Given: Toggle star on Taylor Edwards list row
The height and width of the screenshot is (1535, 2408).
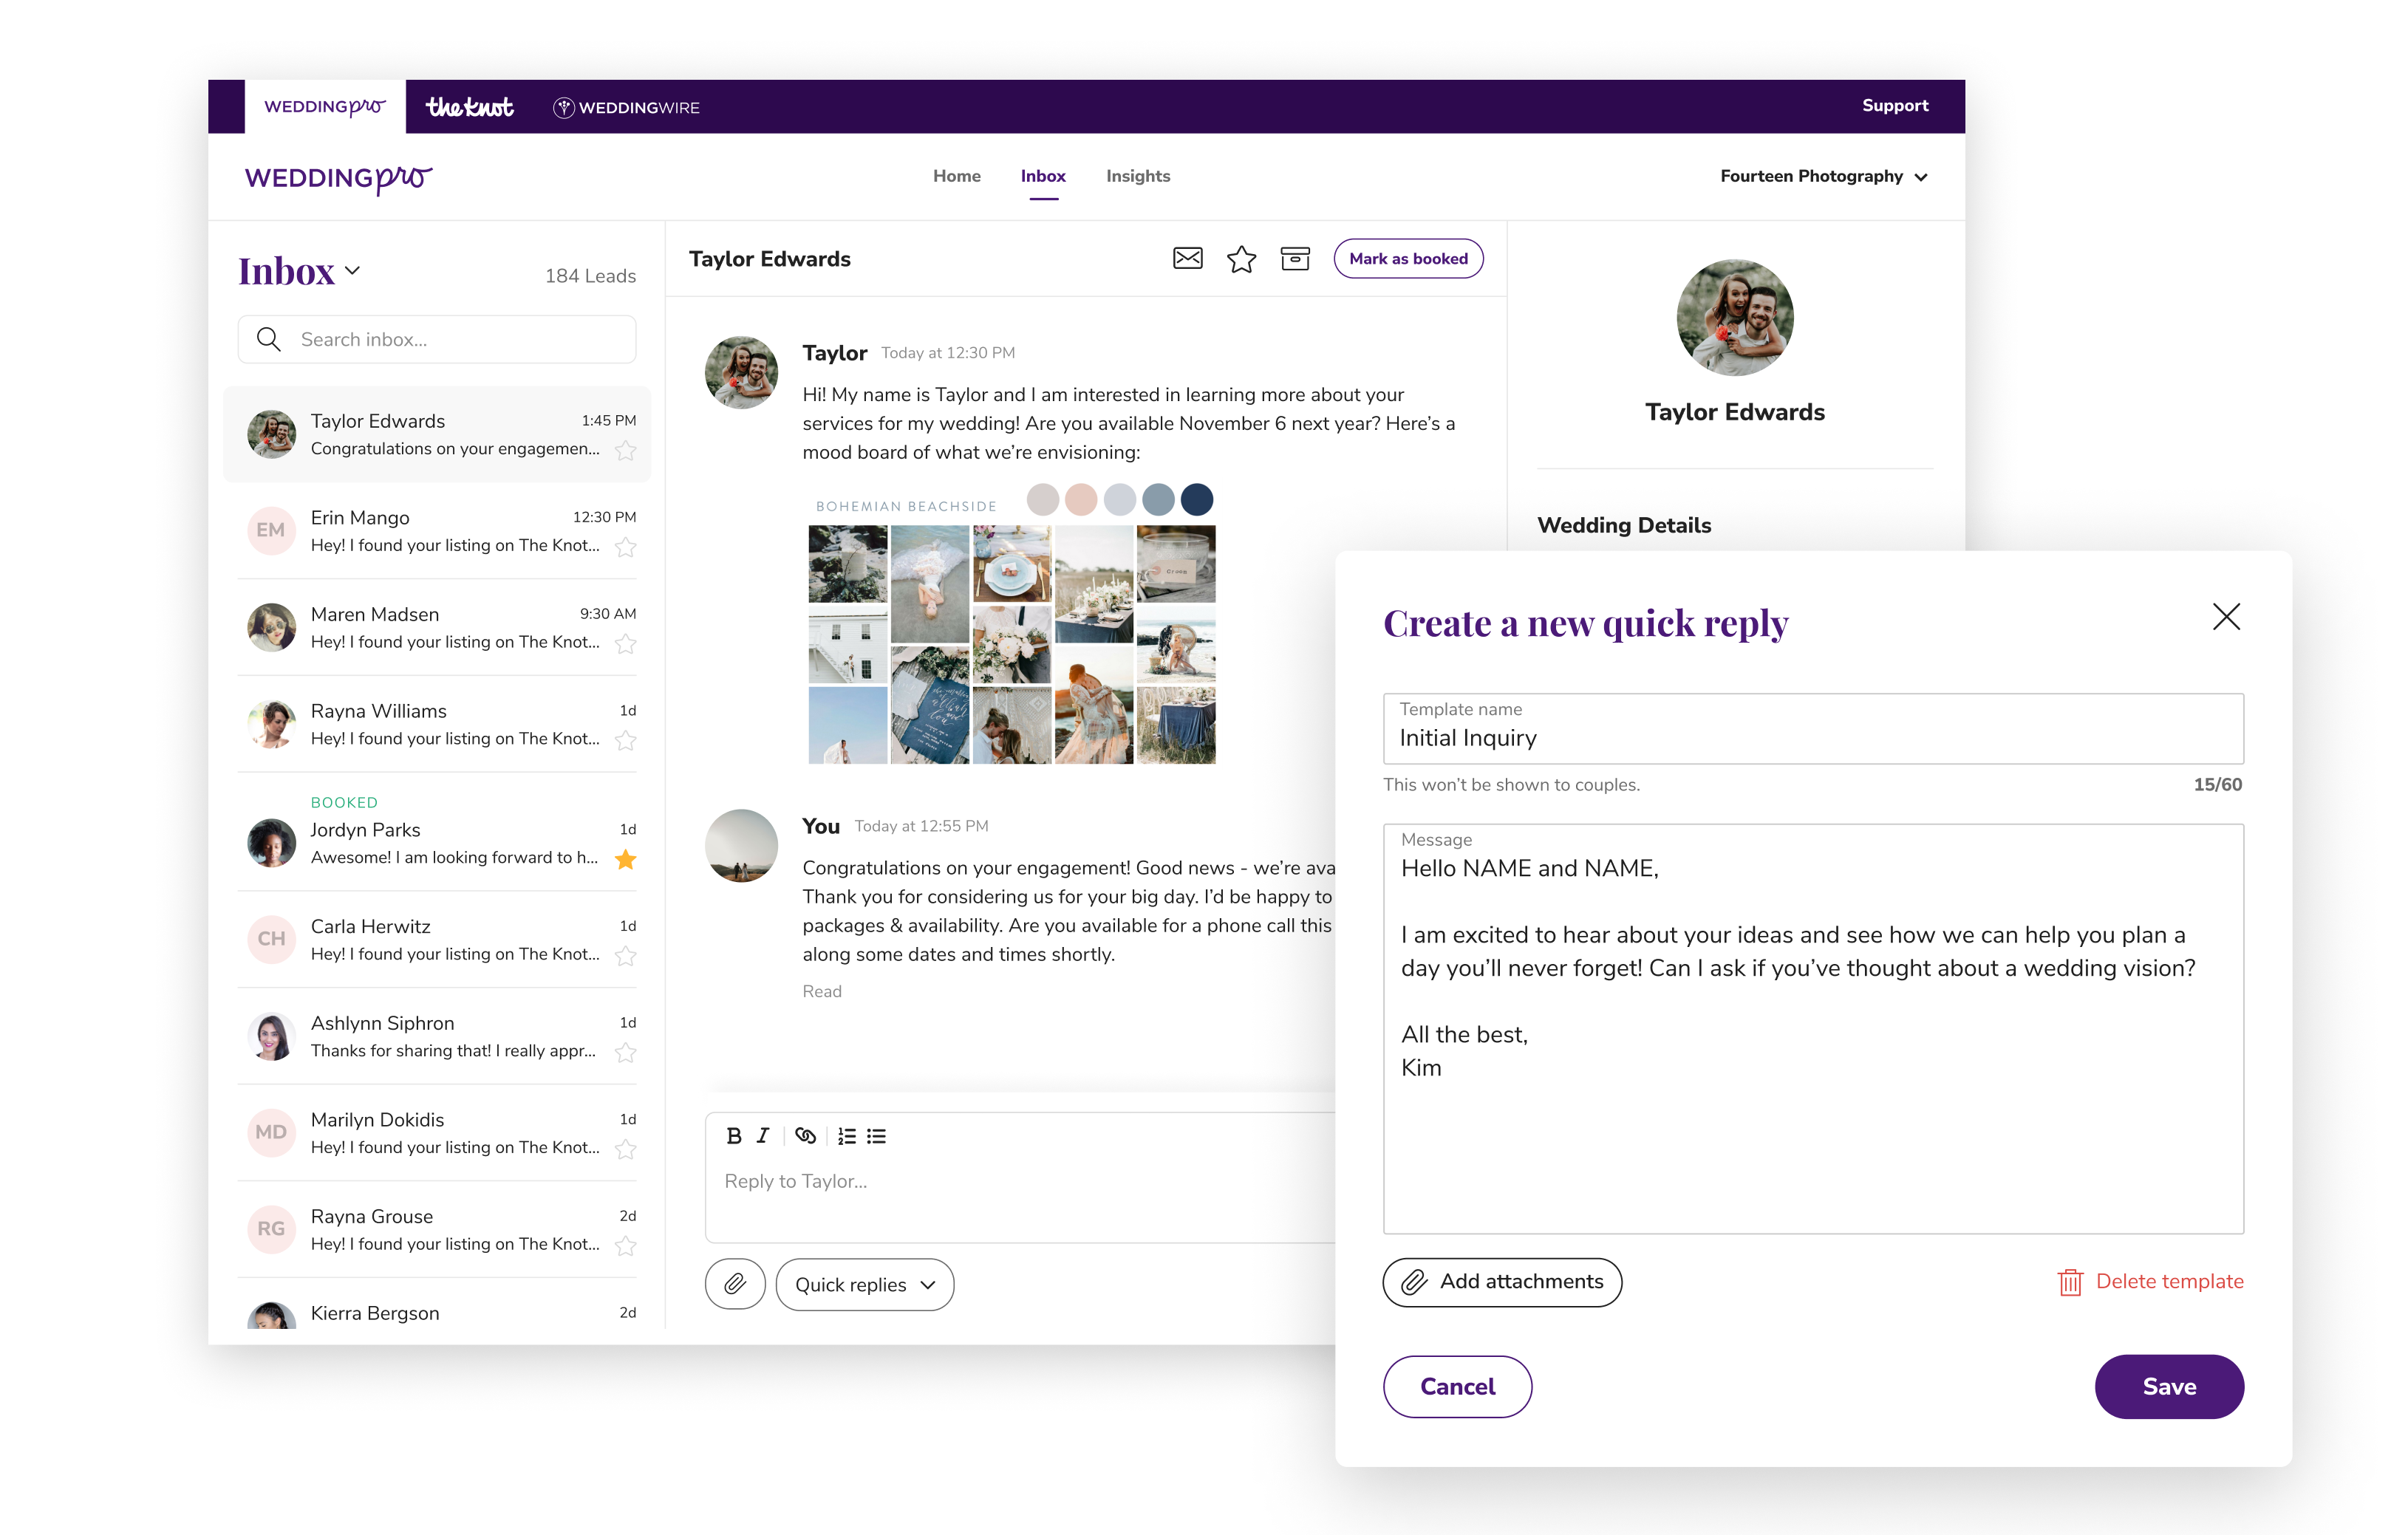Looking at the screenshot, I should [626, 451].
